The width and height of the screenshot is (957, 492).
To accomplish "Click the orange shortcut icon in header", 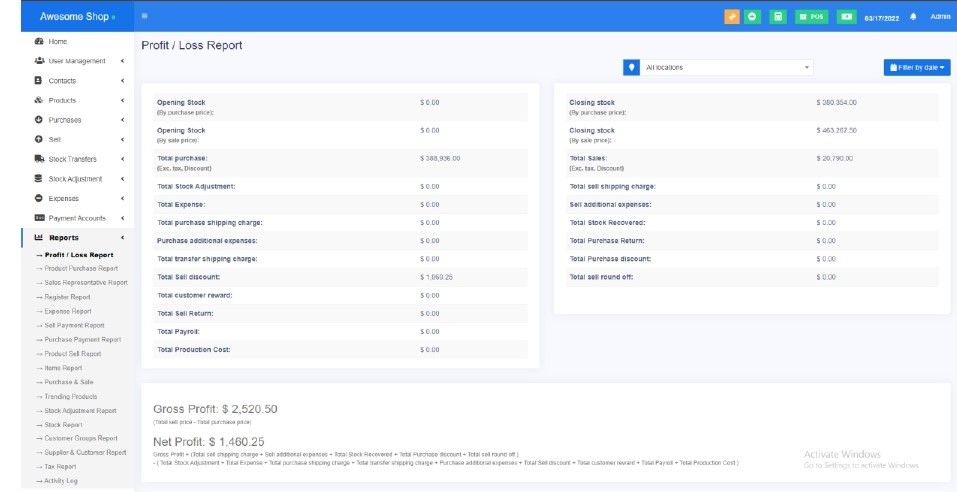I will (732, 16).
